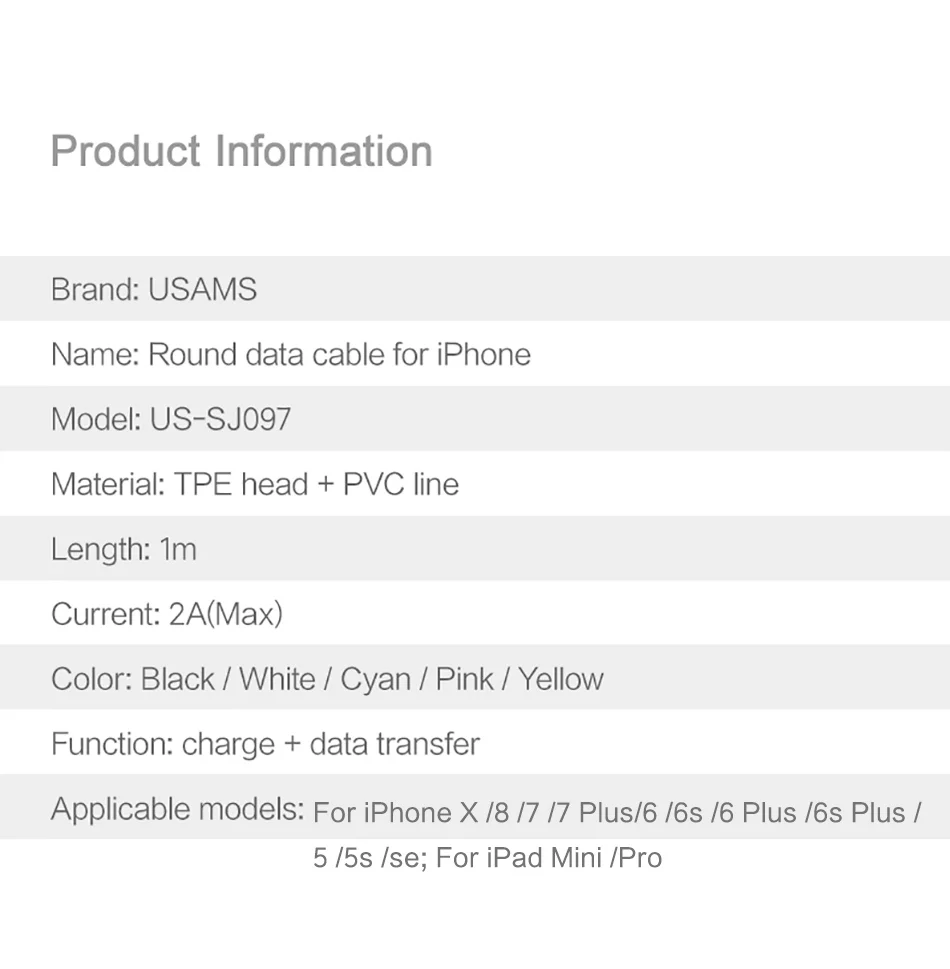This screenshot has width=950, height=969.
Task: Click the word Brand label
Action: point(94,290)
